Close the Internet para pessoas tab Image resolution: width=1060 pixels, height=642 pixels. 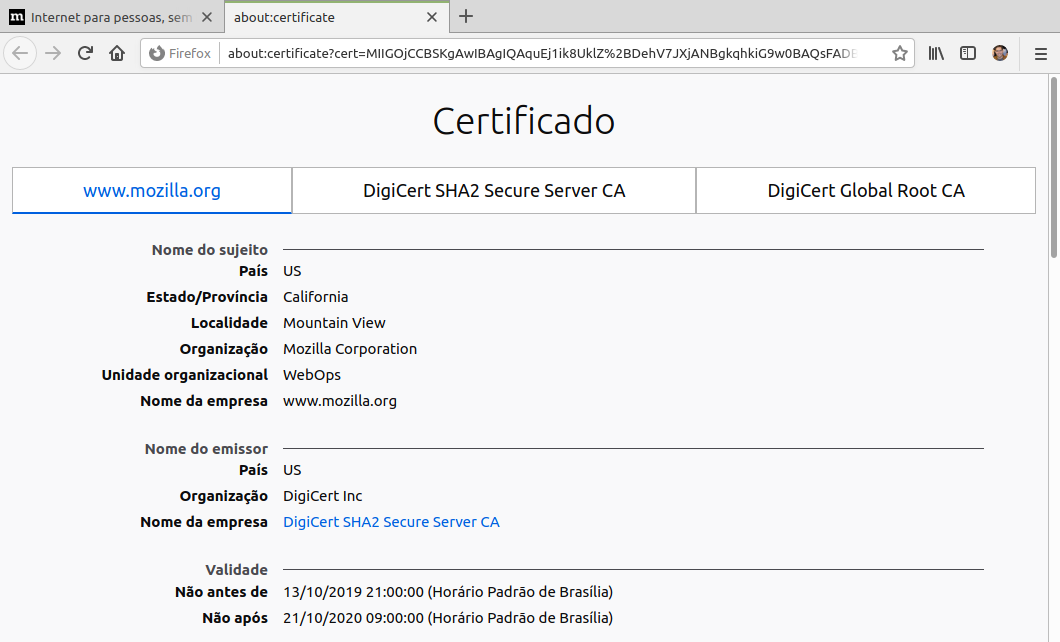208,17
